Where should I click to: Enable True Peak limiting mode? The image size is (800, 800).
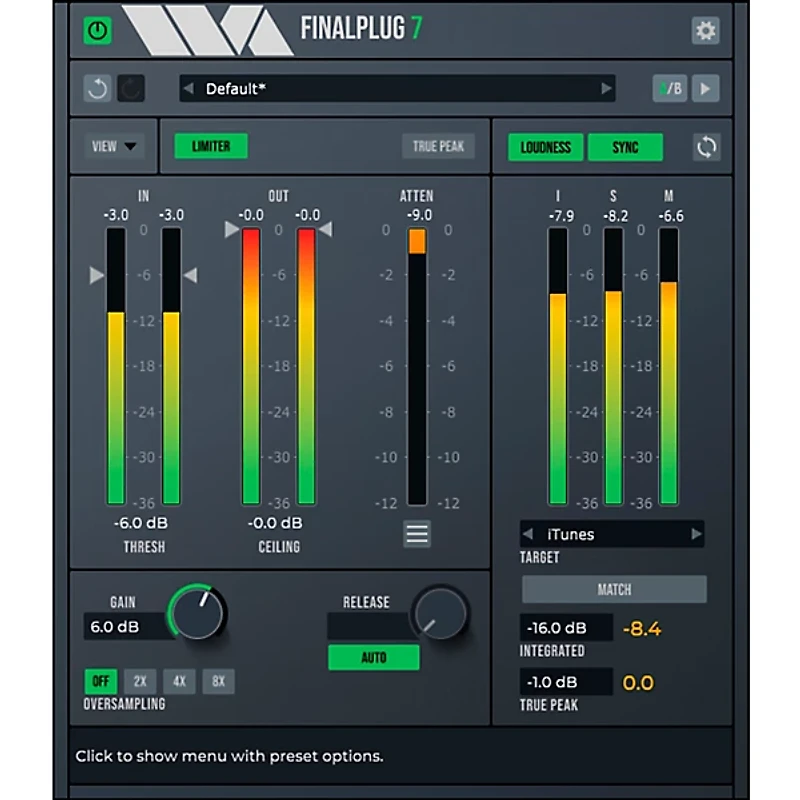[439, 147]
